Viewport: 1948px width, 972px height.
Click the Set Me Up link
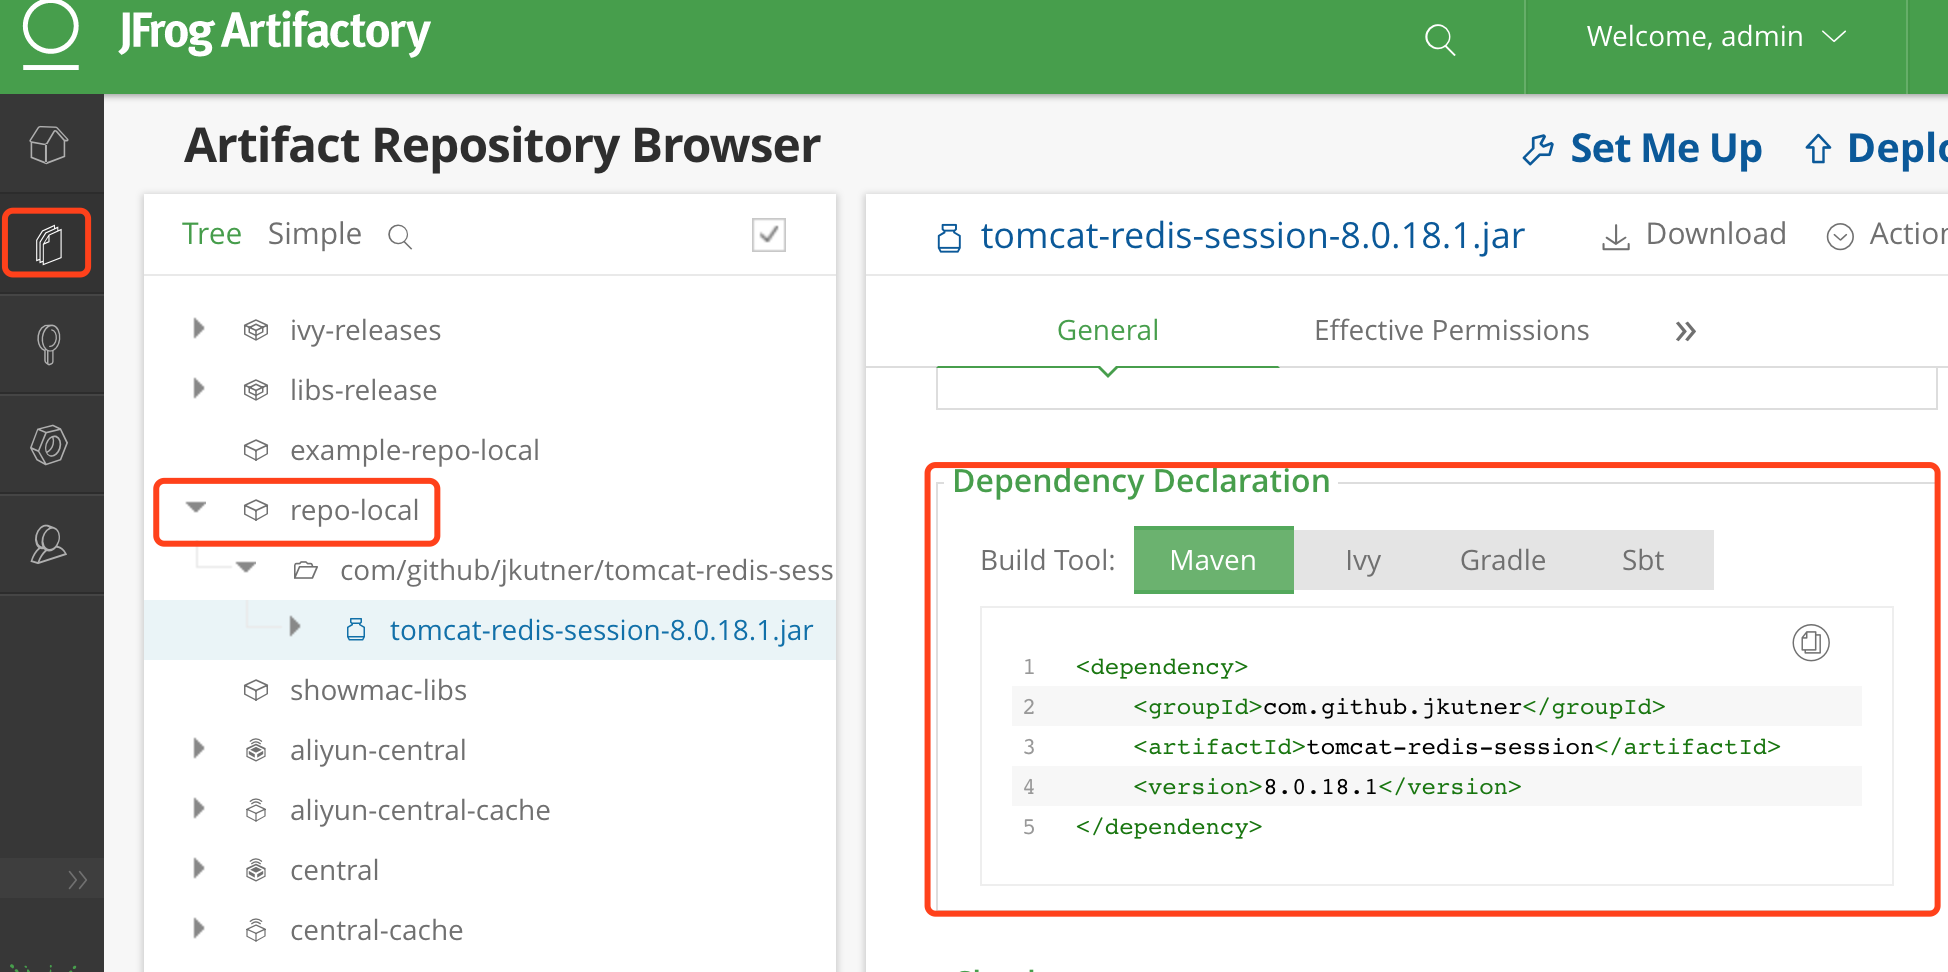coord(1643,148)
